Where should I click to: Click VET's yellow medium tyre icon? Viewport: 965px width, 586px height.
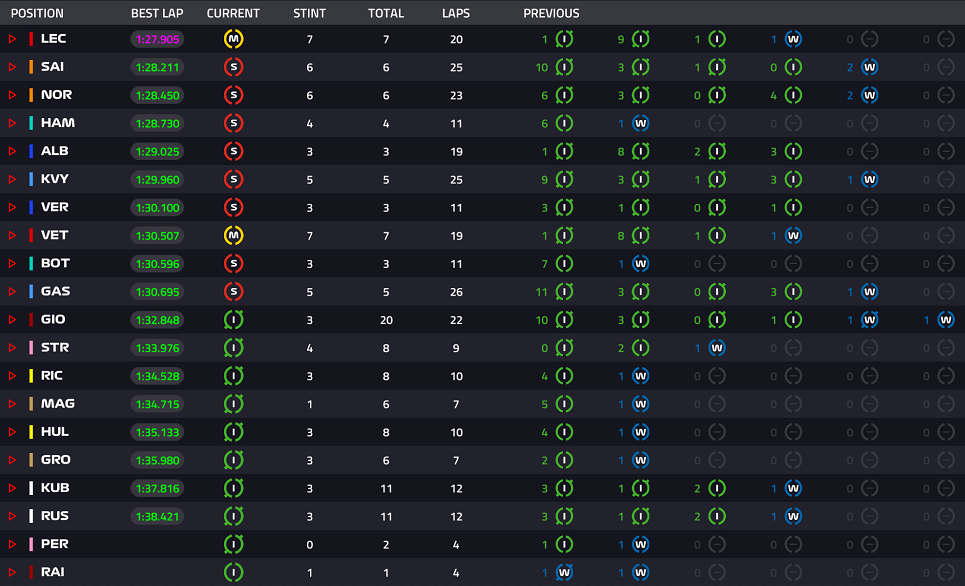coord(233,235)
